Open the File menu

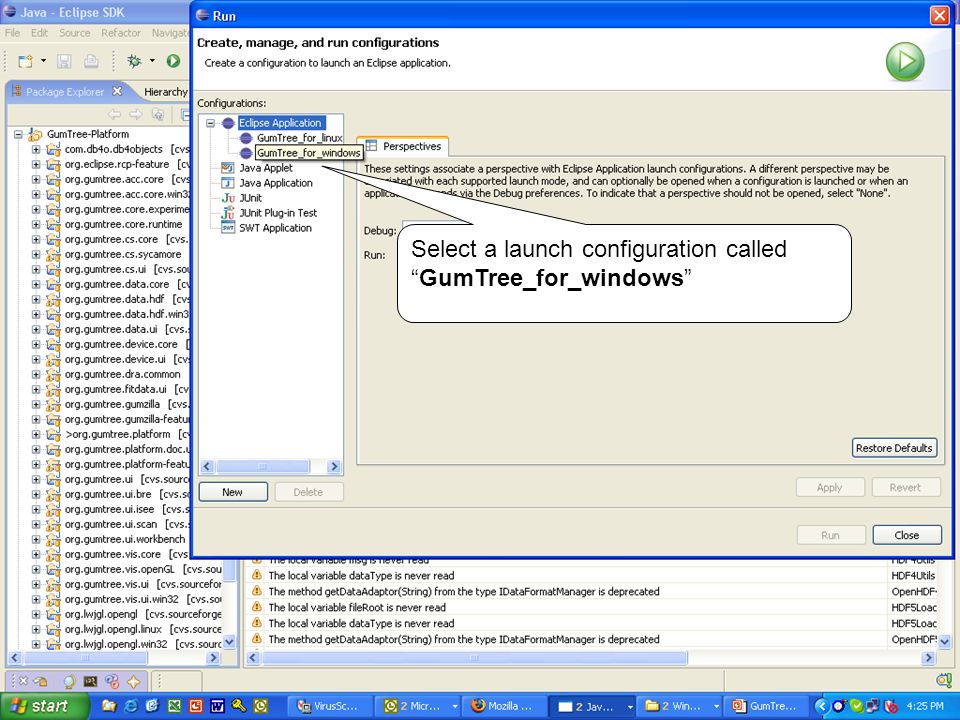pos(12,33)
